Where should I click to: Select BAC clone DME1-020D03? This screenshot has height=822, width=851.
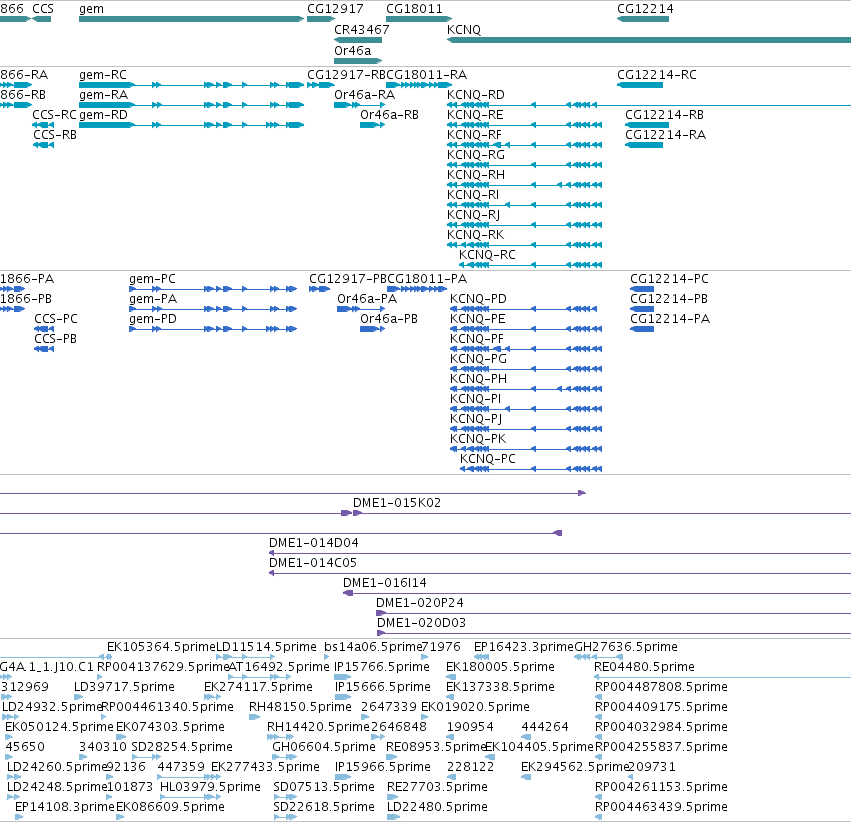(614, 633)
